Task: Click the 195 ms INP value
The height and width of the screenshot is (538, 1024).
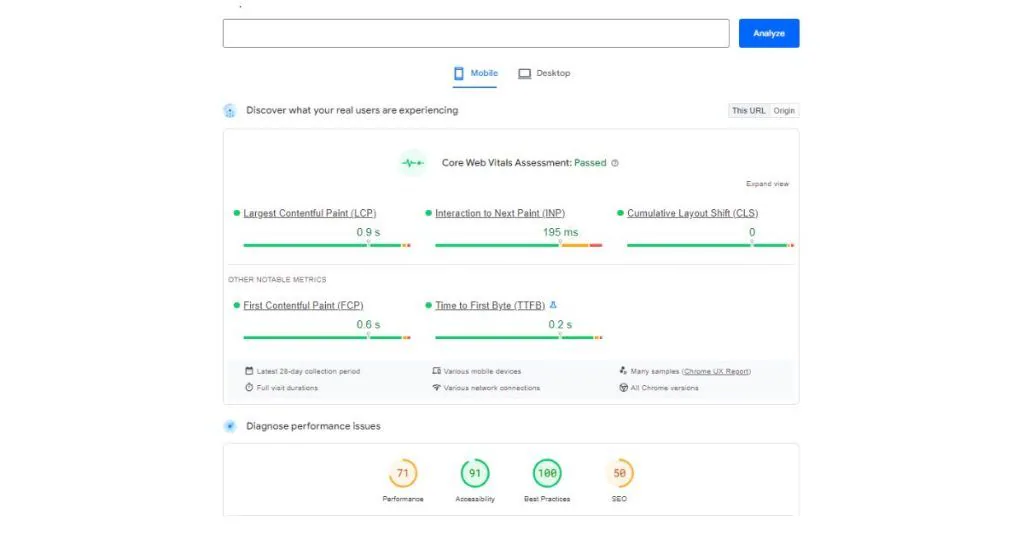Action: pos(560,232)
